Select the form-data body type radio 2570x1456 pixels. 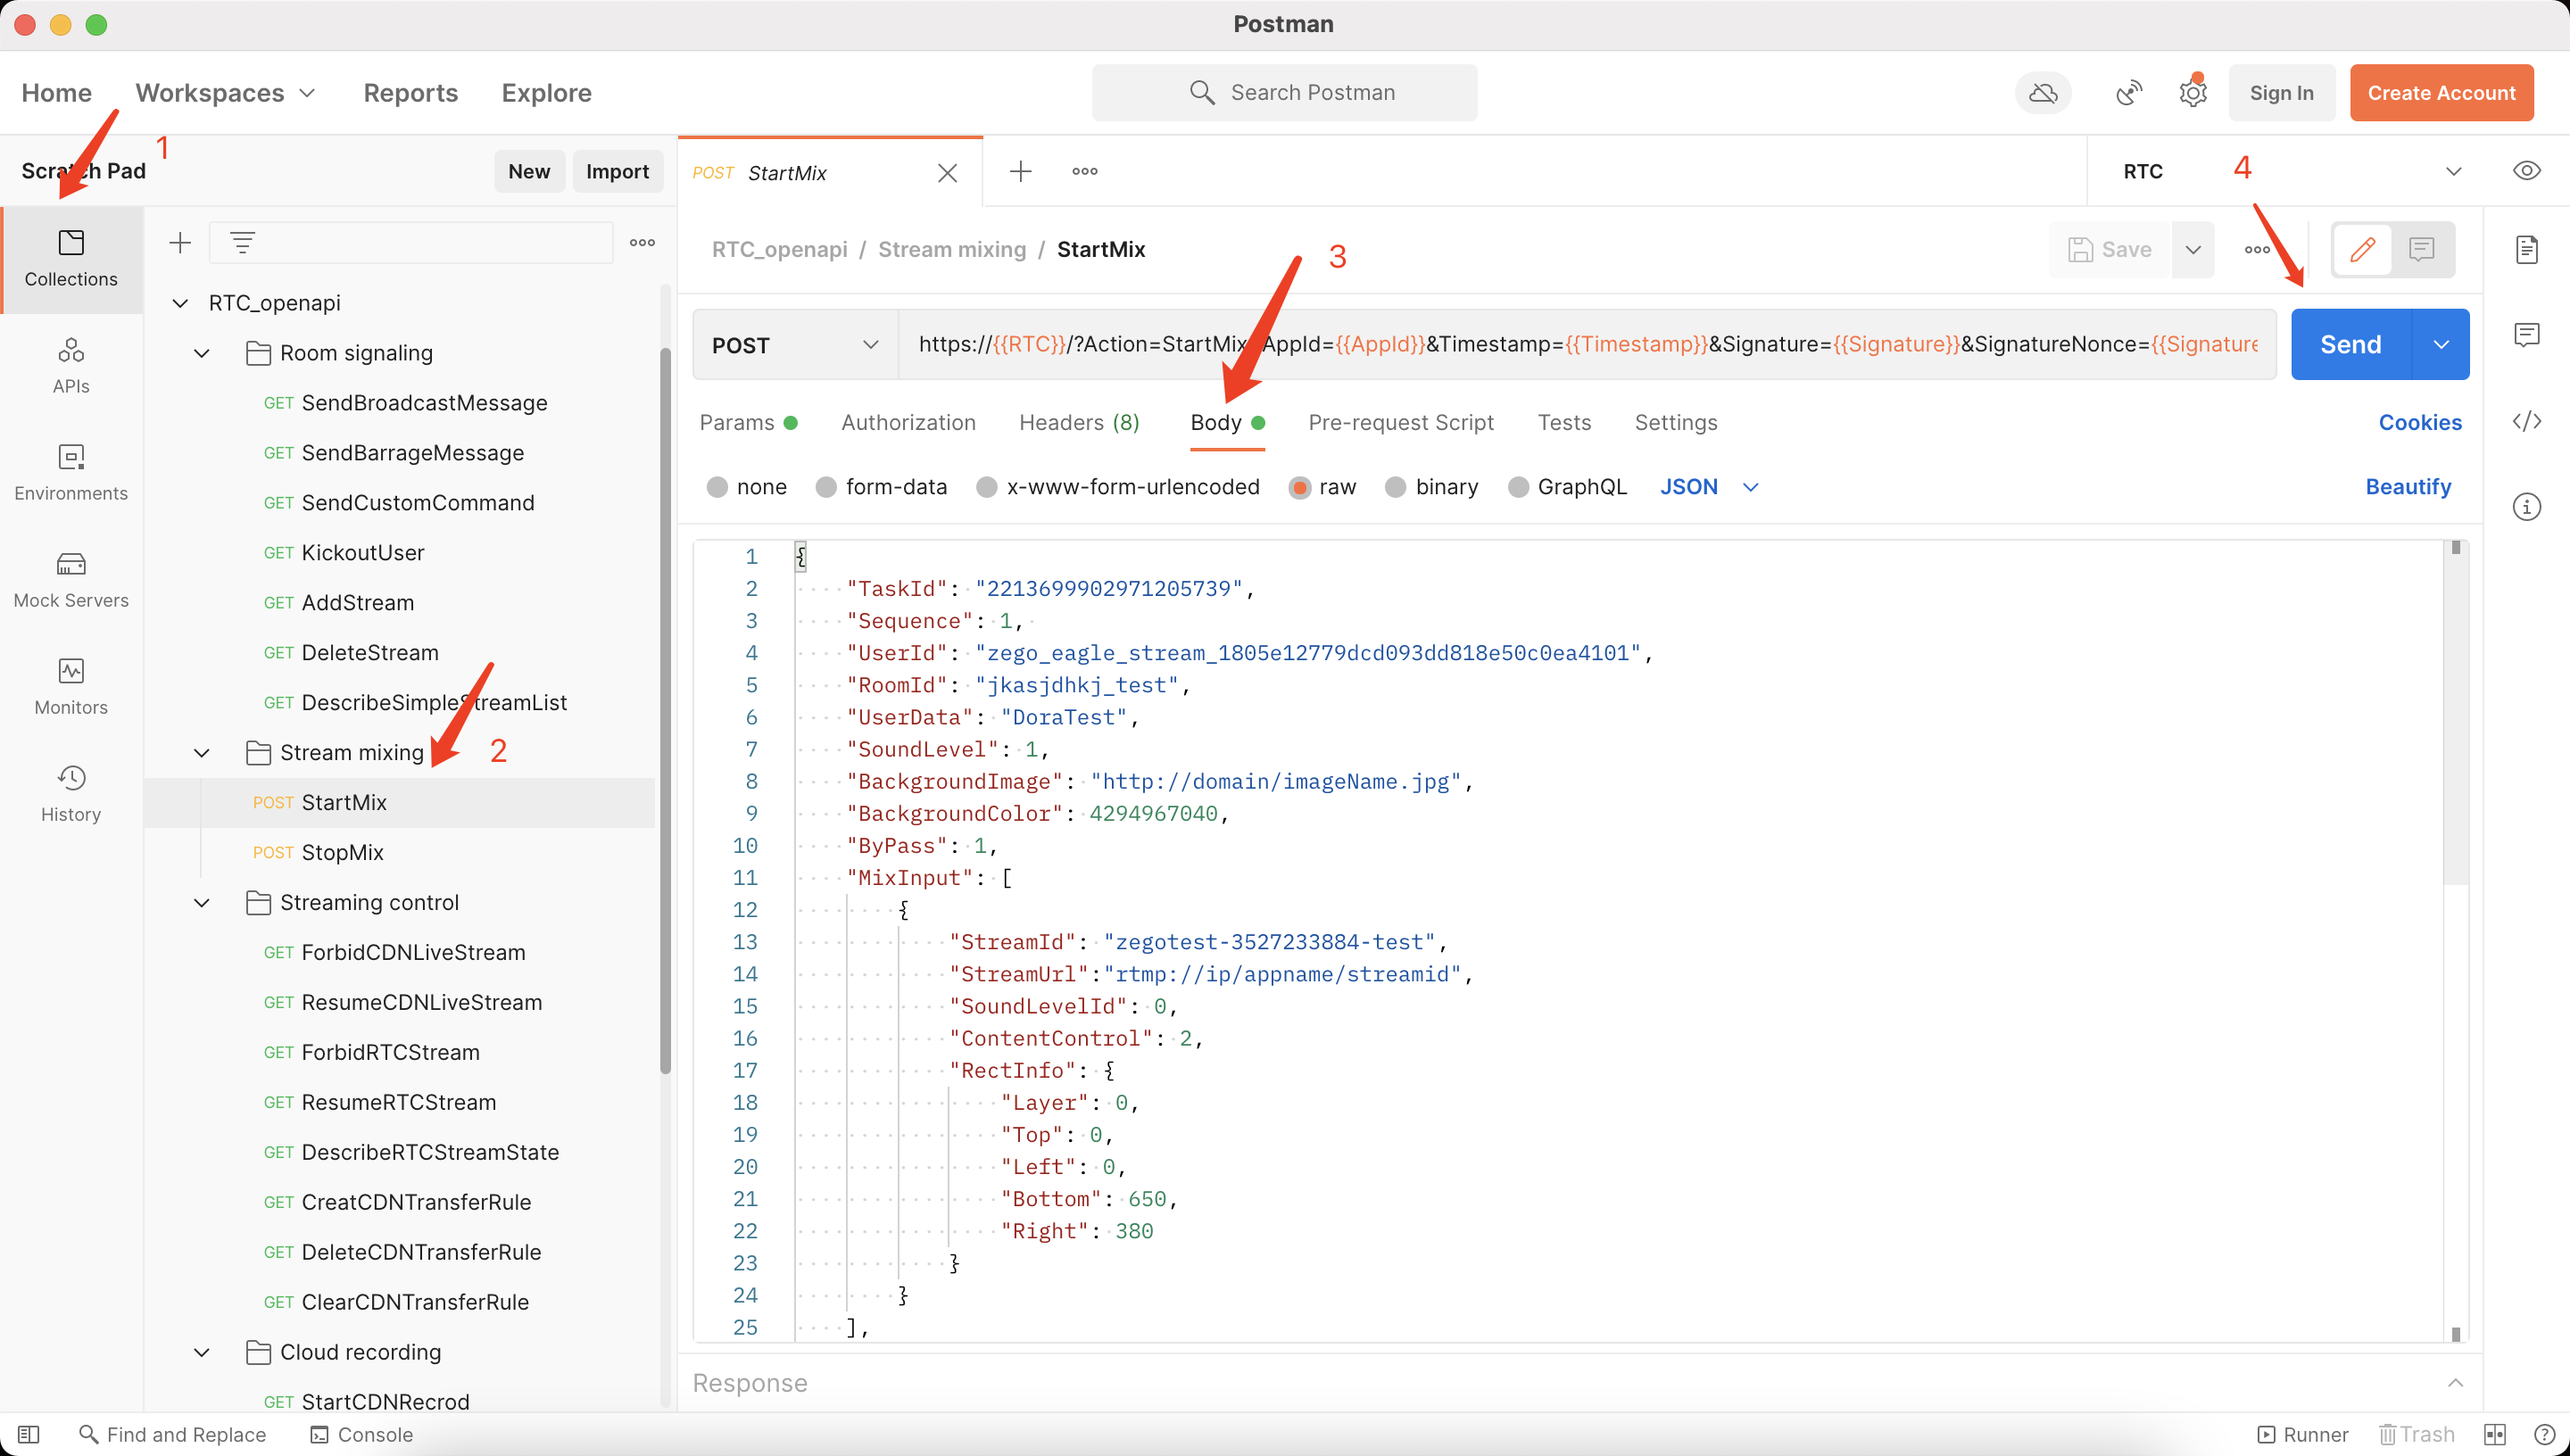point(826,487)
